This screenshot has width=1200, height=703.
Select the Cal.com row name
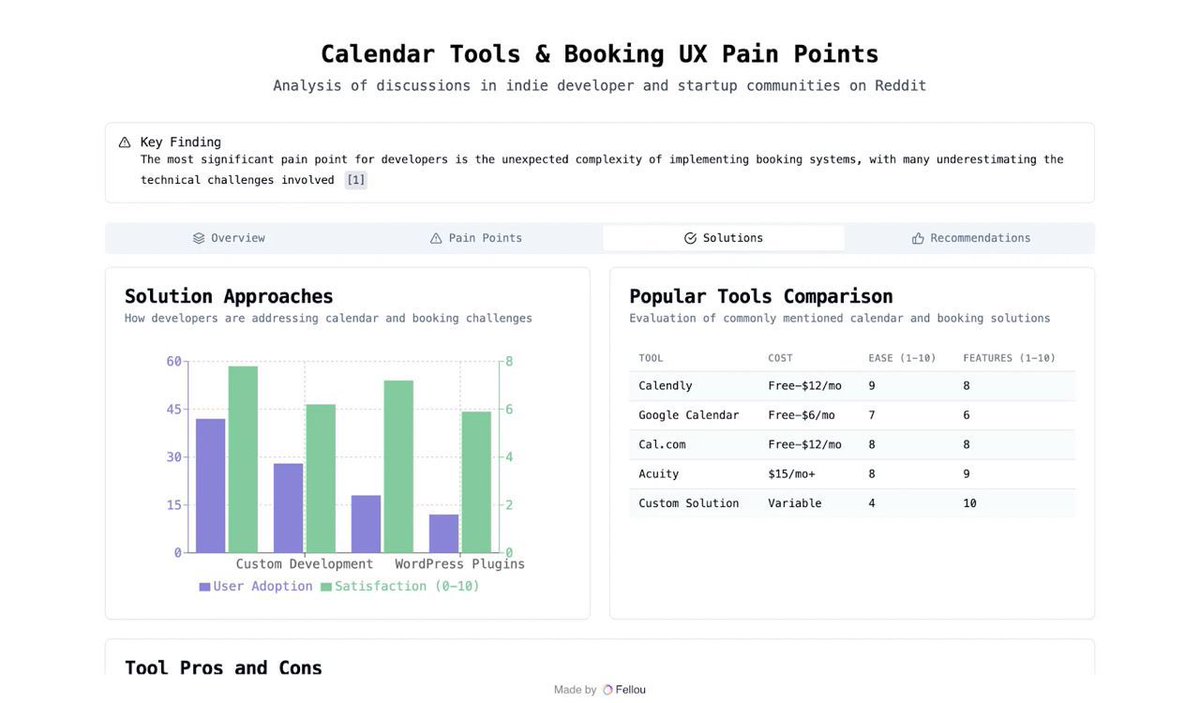pyautogui.click(x=662, y=444)
